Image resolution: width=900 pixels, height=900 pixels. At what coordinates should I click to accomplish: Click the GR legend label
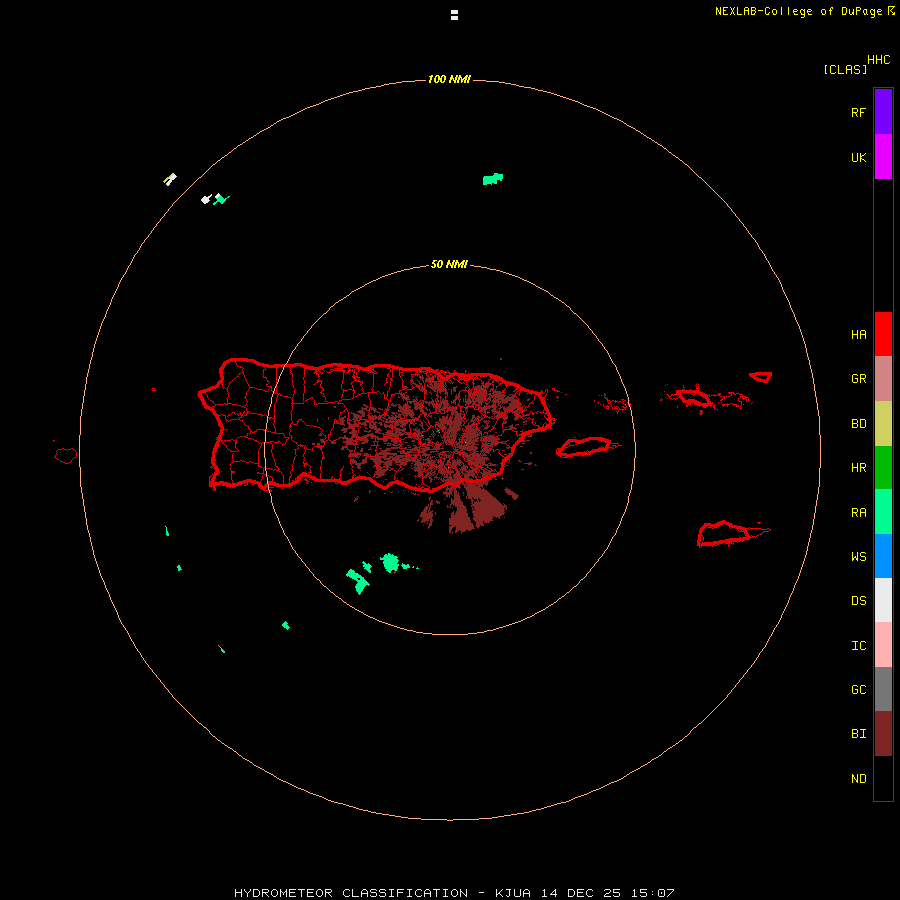[858, 379]
